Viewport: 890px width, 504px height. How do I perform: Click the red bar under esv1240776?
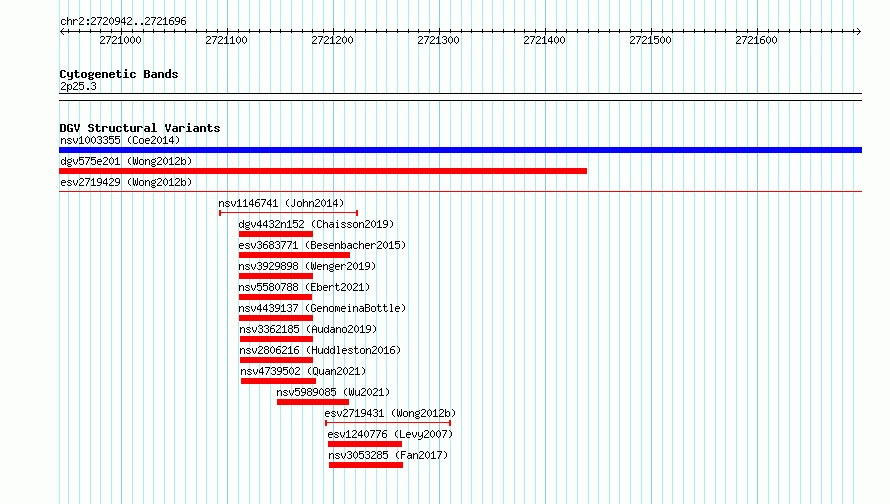365,444
